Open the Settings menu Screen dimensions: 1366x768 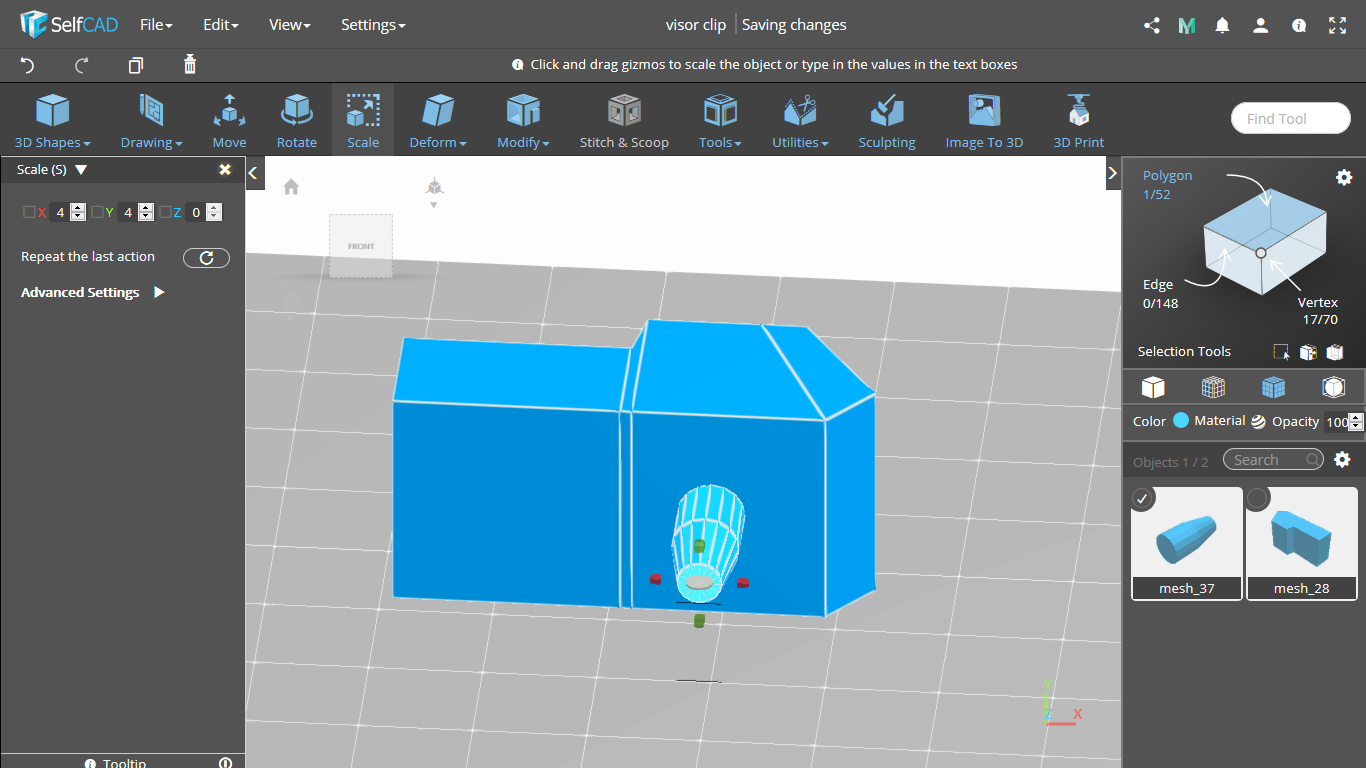pos(373,25)
